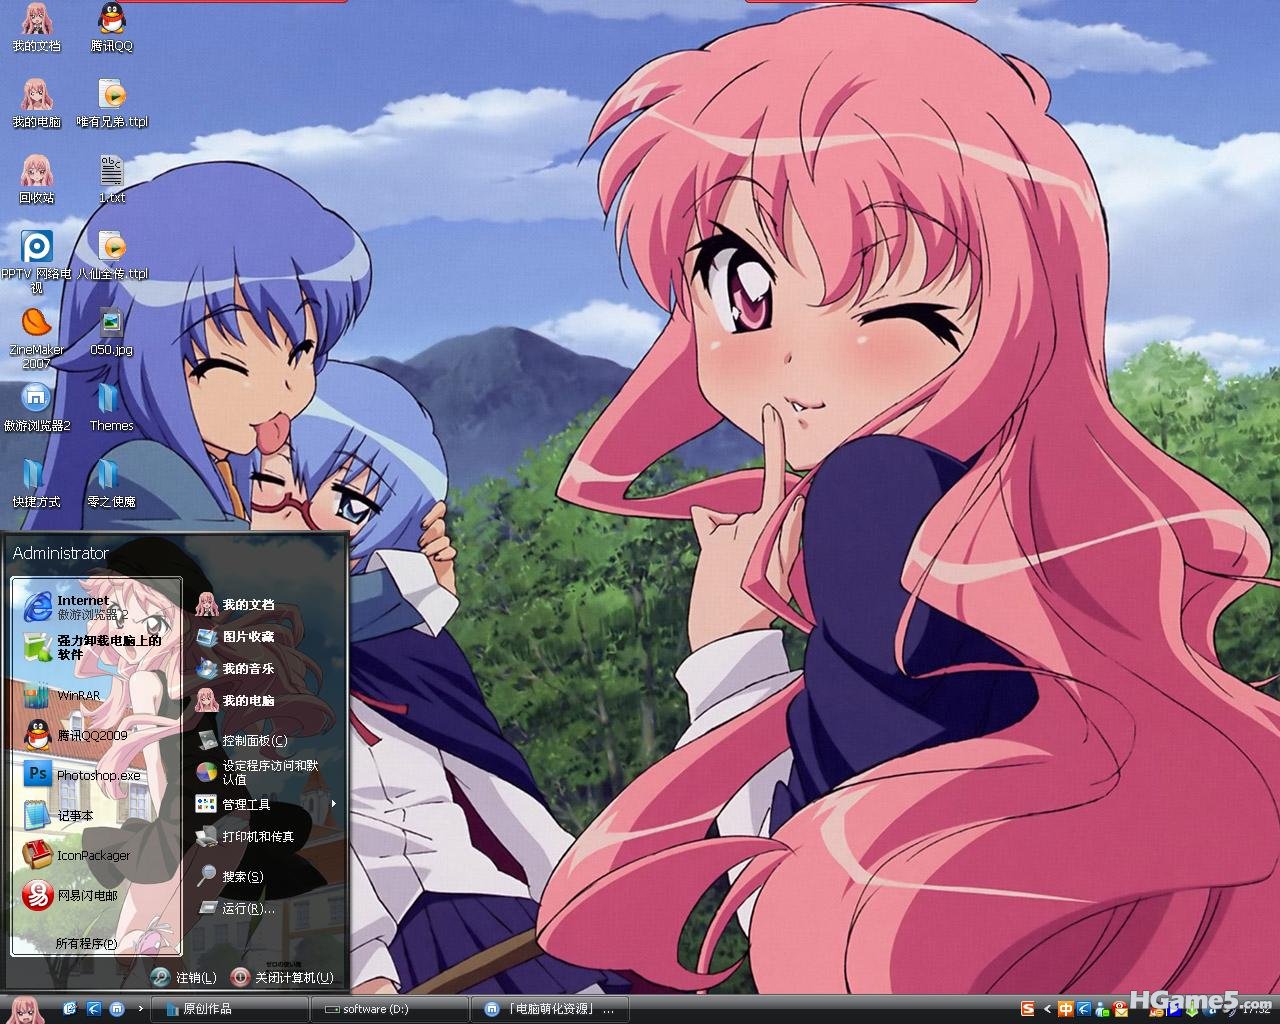1280x1024 pixels.
Task: Open 打印机和传真 printers and faxes
Action: pyautogui.click(x=266, y=836)
